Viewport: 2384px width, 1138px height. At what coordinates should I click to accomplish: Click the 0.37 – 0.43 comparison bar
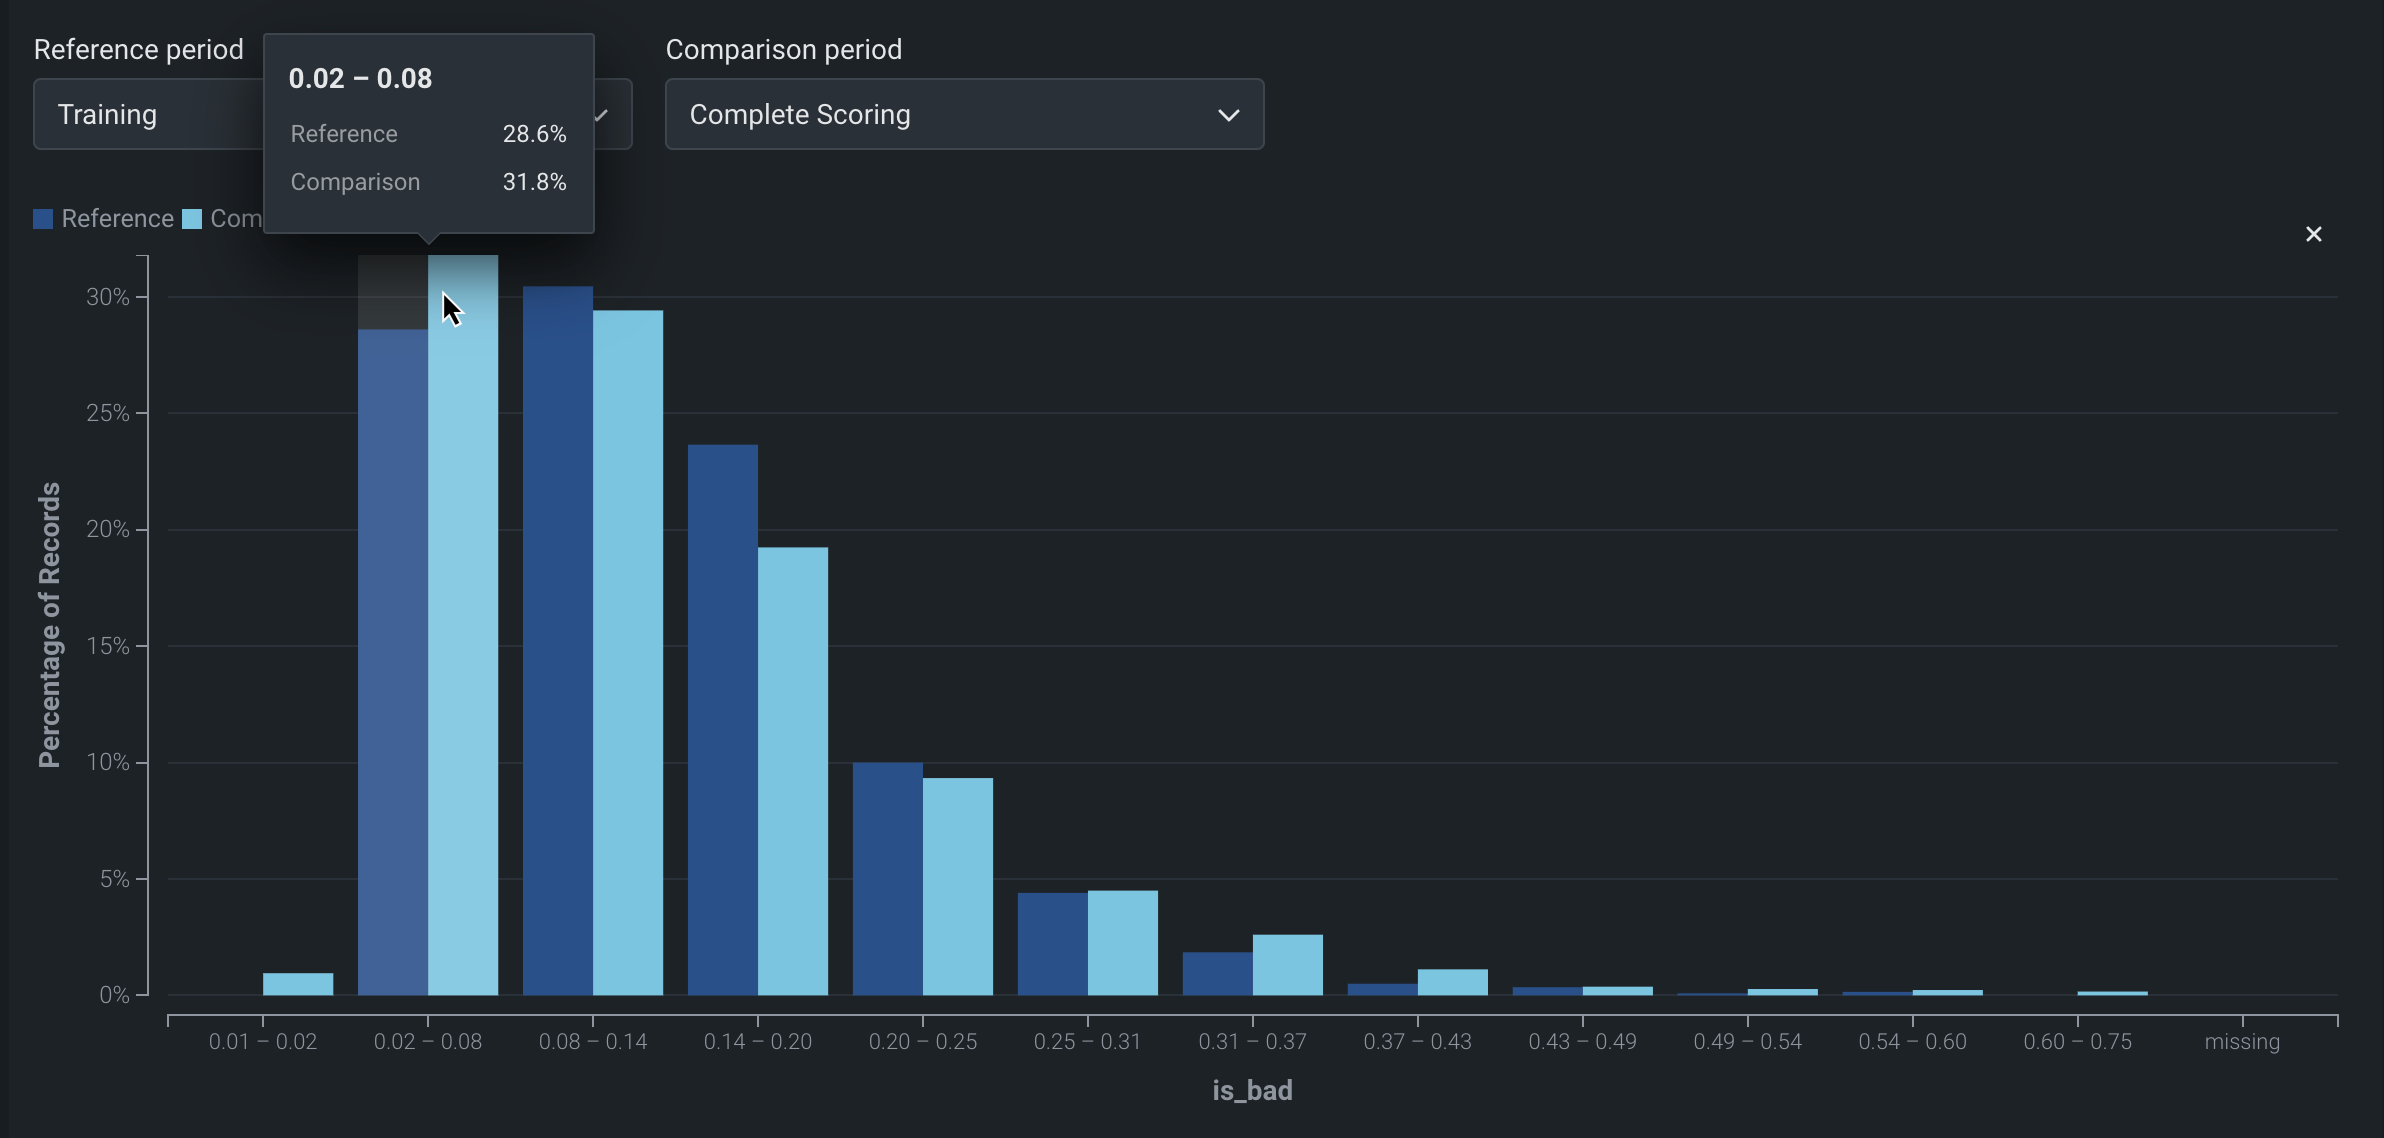[x=1452, y=982]
